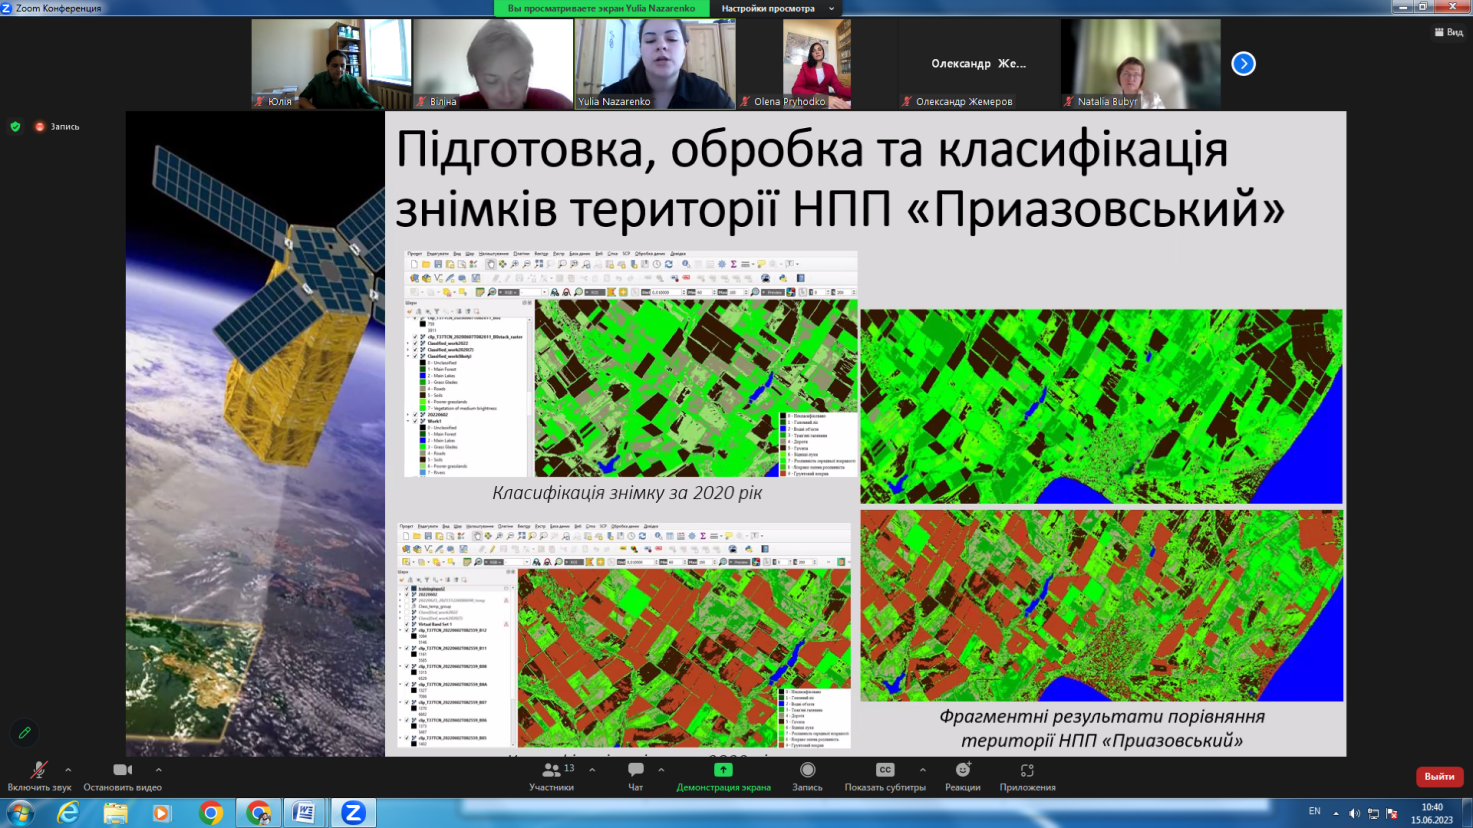Screen dimensions: 1473x828
Task: Open the Настройки просмотра dropdown
Action: (777, 8)
